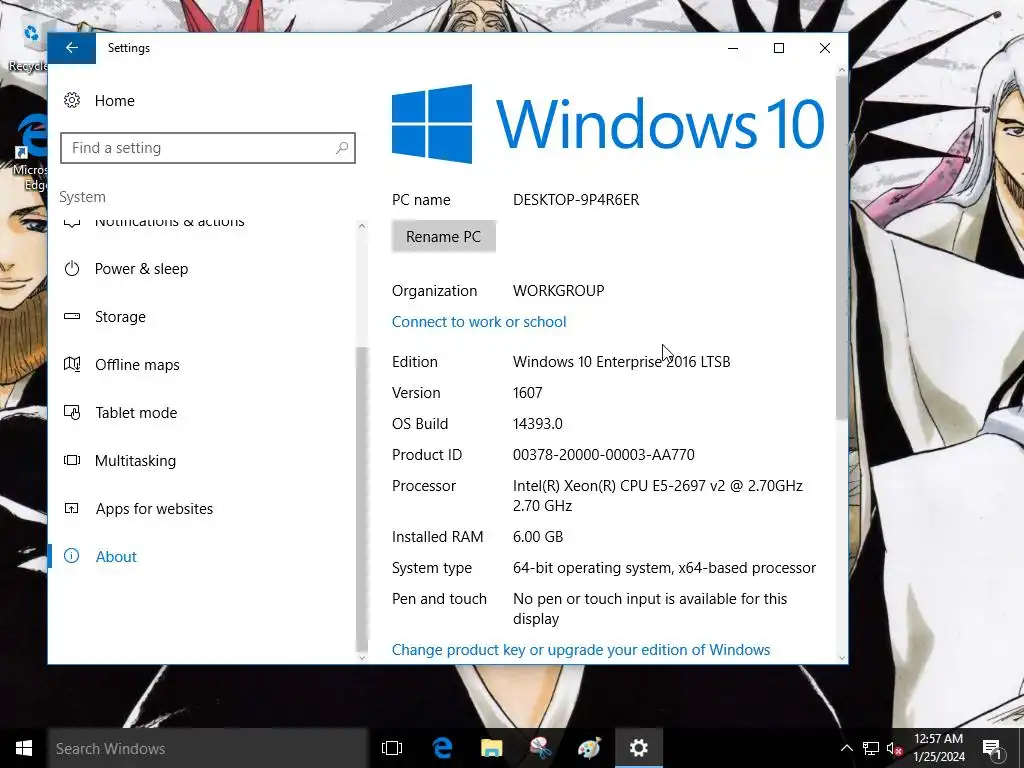The image size is (1024, 768).
Task: Select Multitasking settings
Action: [x=135, y=460]
